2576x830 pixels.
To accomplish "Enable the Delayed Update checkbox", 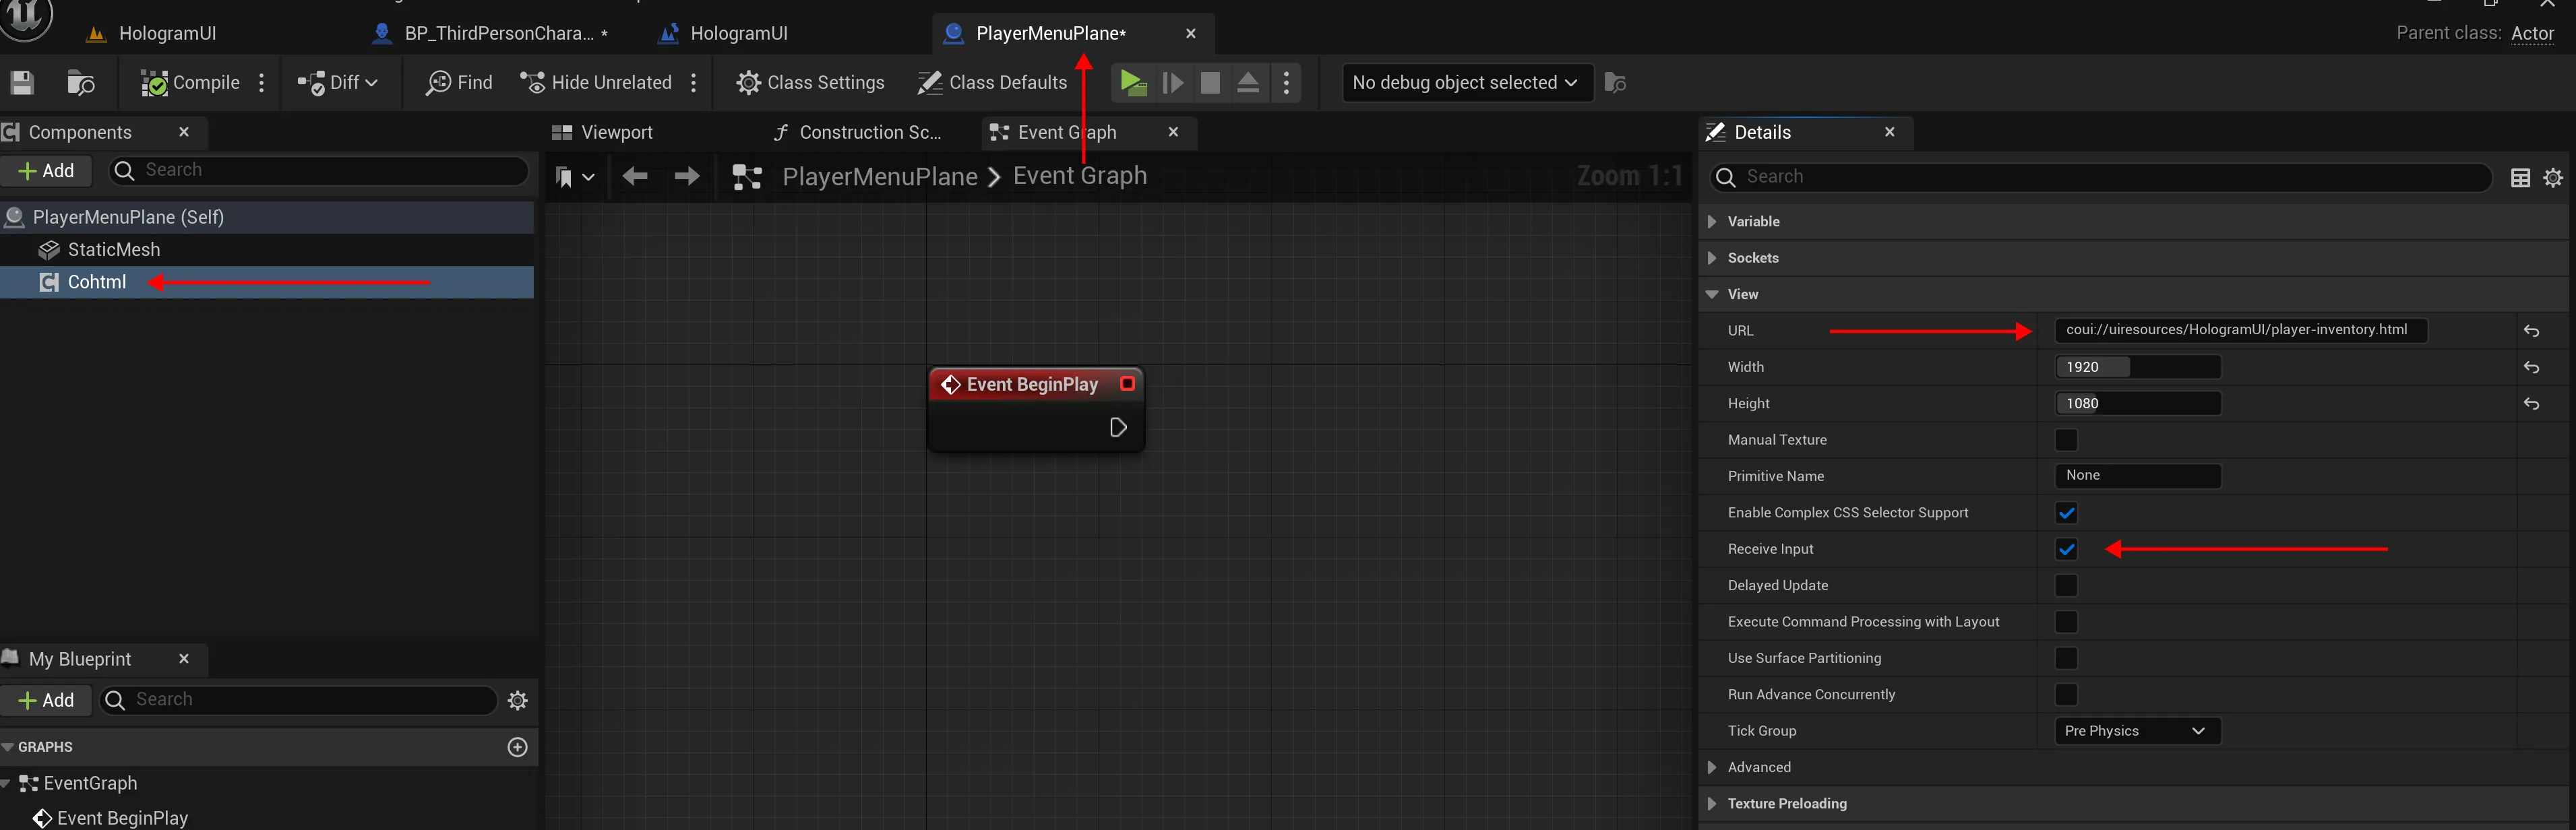I will (x=2066, y=585).
